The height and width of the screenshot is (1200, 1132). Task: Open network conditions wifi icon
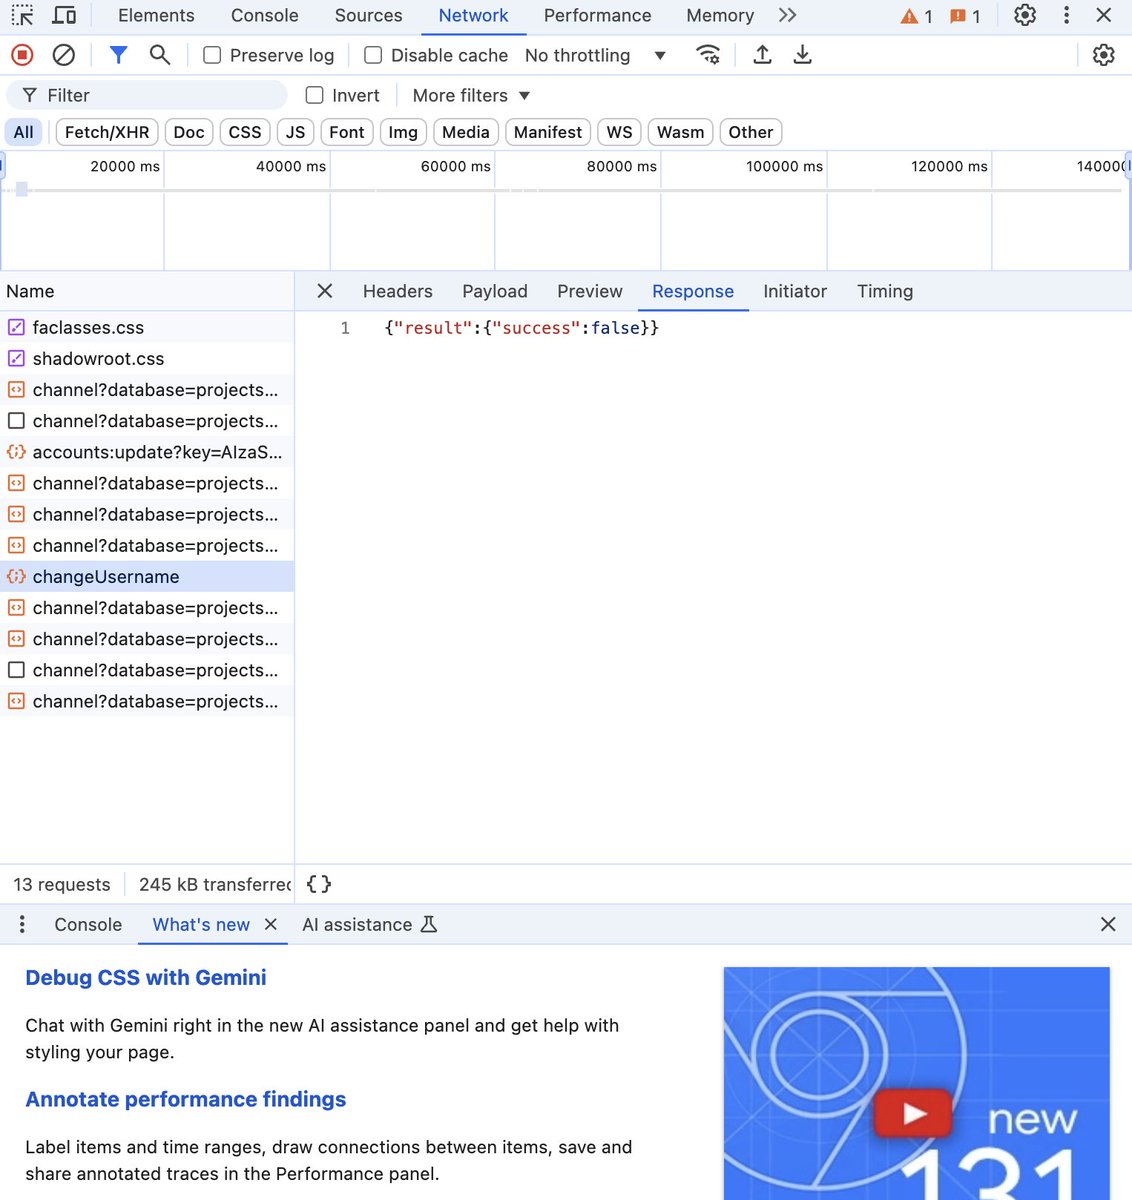coord(708,55)
